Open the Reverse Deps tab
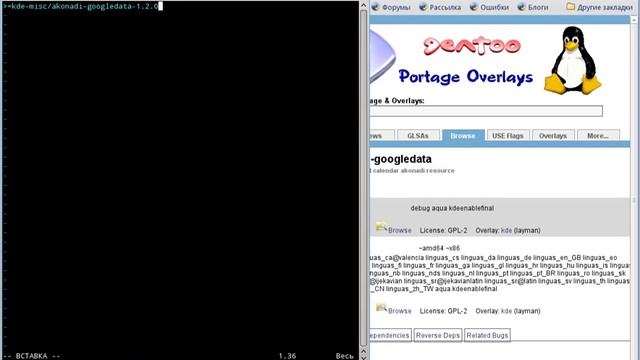 pos(438,335)
